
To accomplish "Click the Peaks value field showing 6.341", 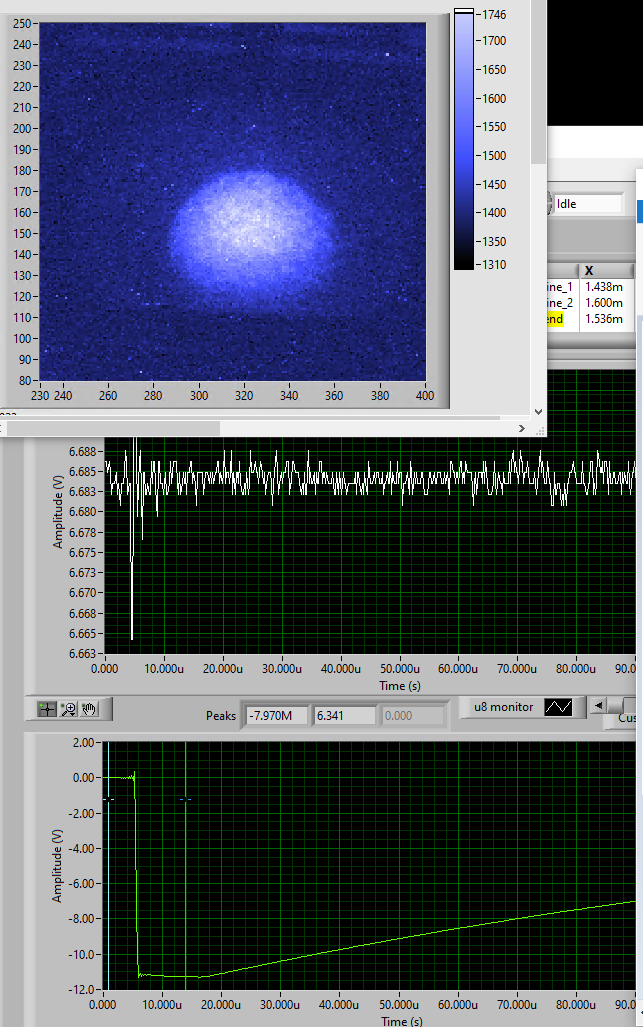I will coord(343,715).
